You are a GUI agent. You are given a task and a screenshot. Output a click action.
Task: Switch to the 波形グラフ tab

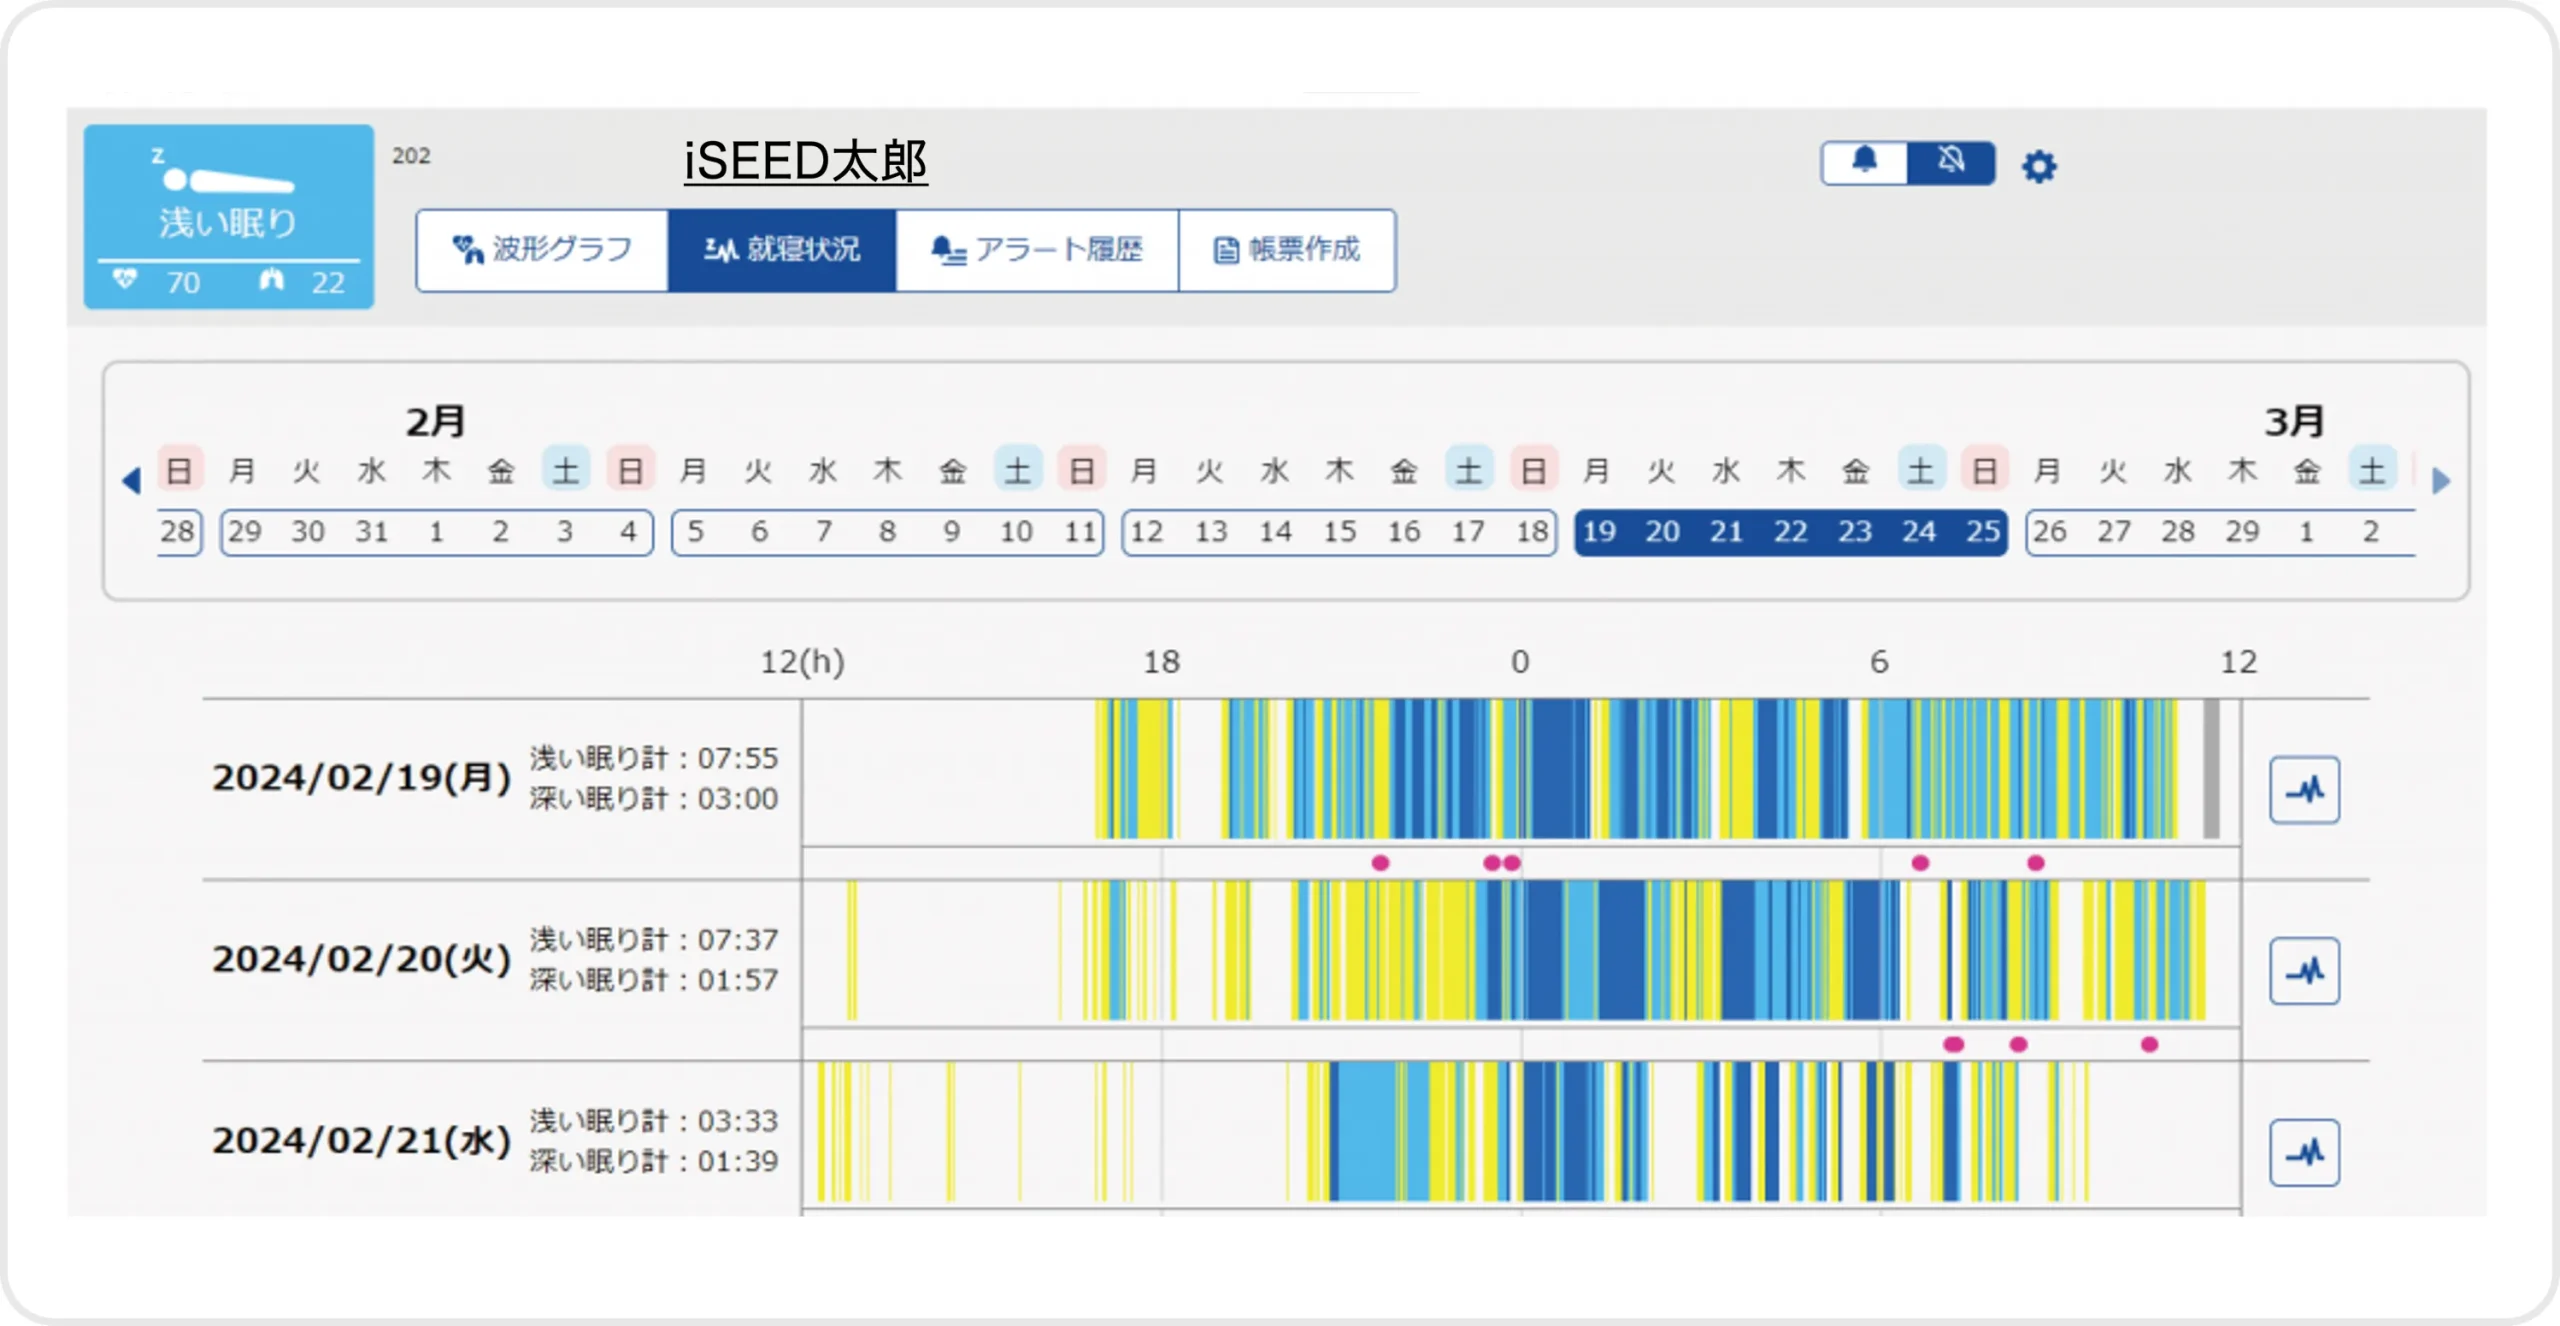(x=542, y=250)
